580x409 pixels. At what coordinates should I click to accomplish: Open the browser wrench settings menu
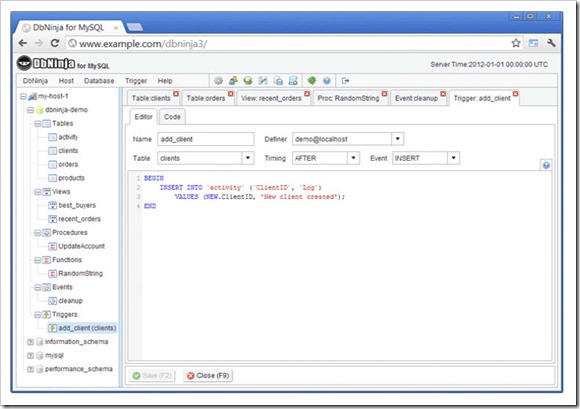tap(551, 43)
